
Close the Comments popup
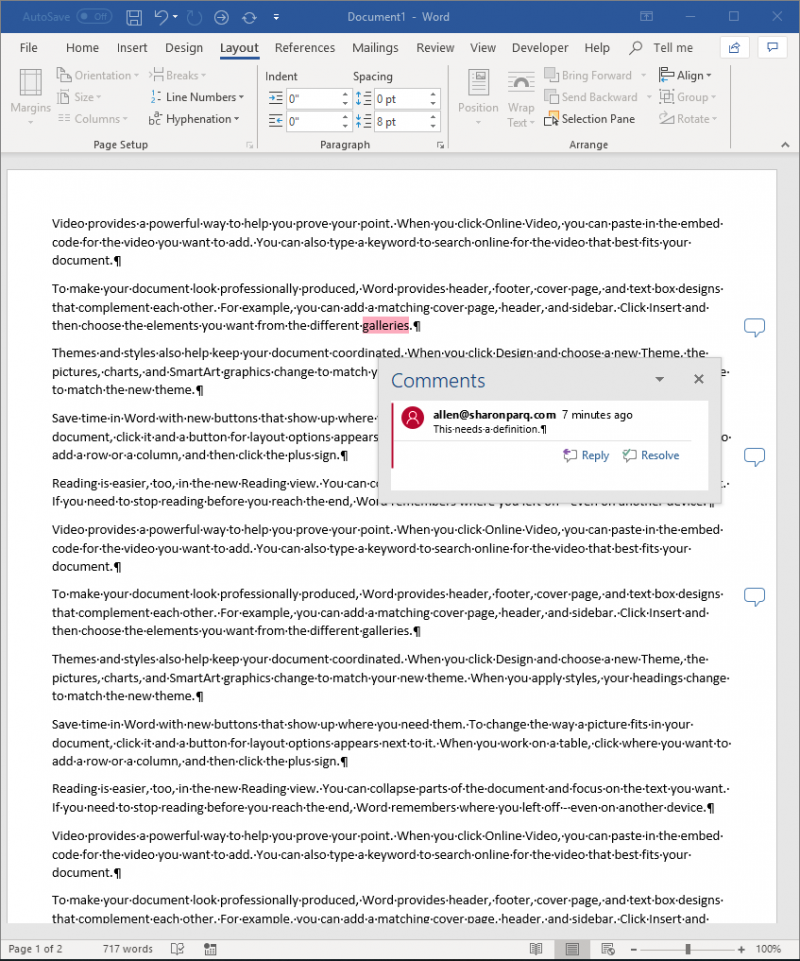[x=699, y=379]
